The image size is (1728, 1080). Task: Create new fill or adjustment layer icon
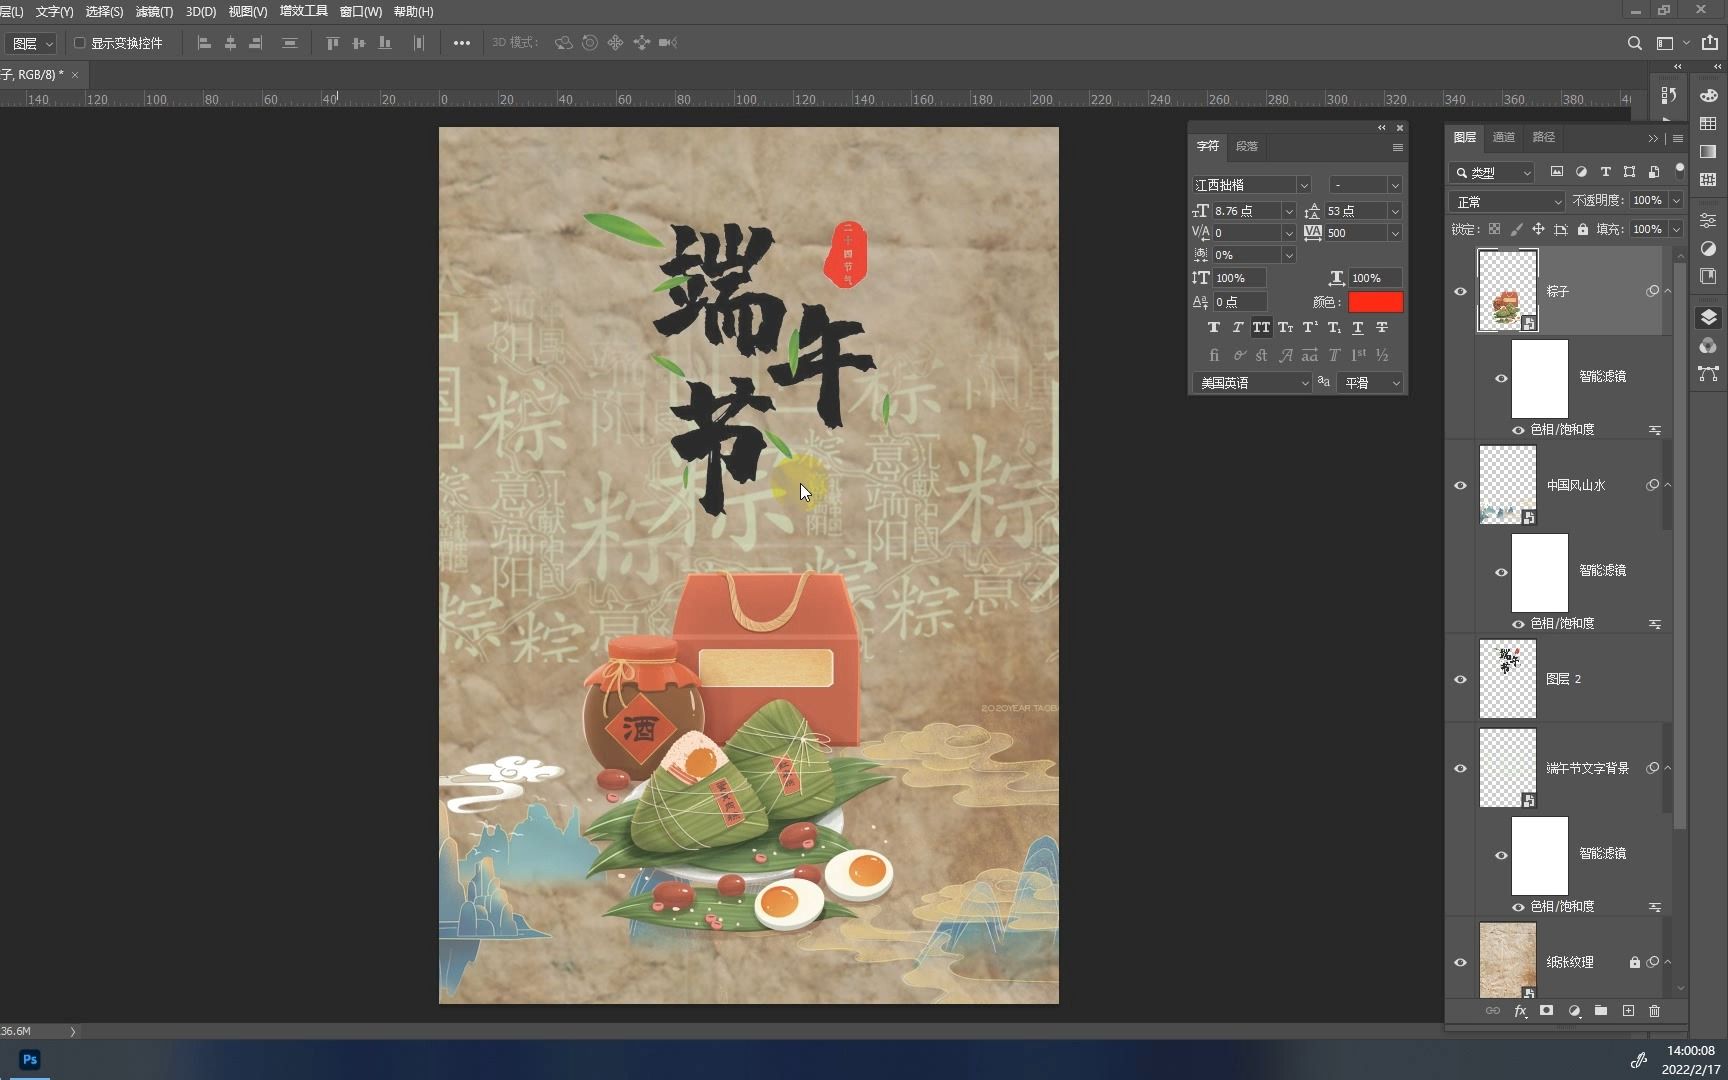pyautogui.click(x=1574, y=1011)
